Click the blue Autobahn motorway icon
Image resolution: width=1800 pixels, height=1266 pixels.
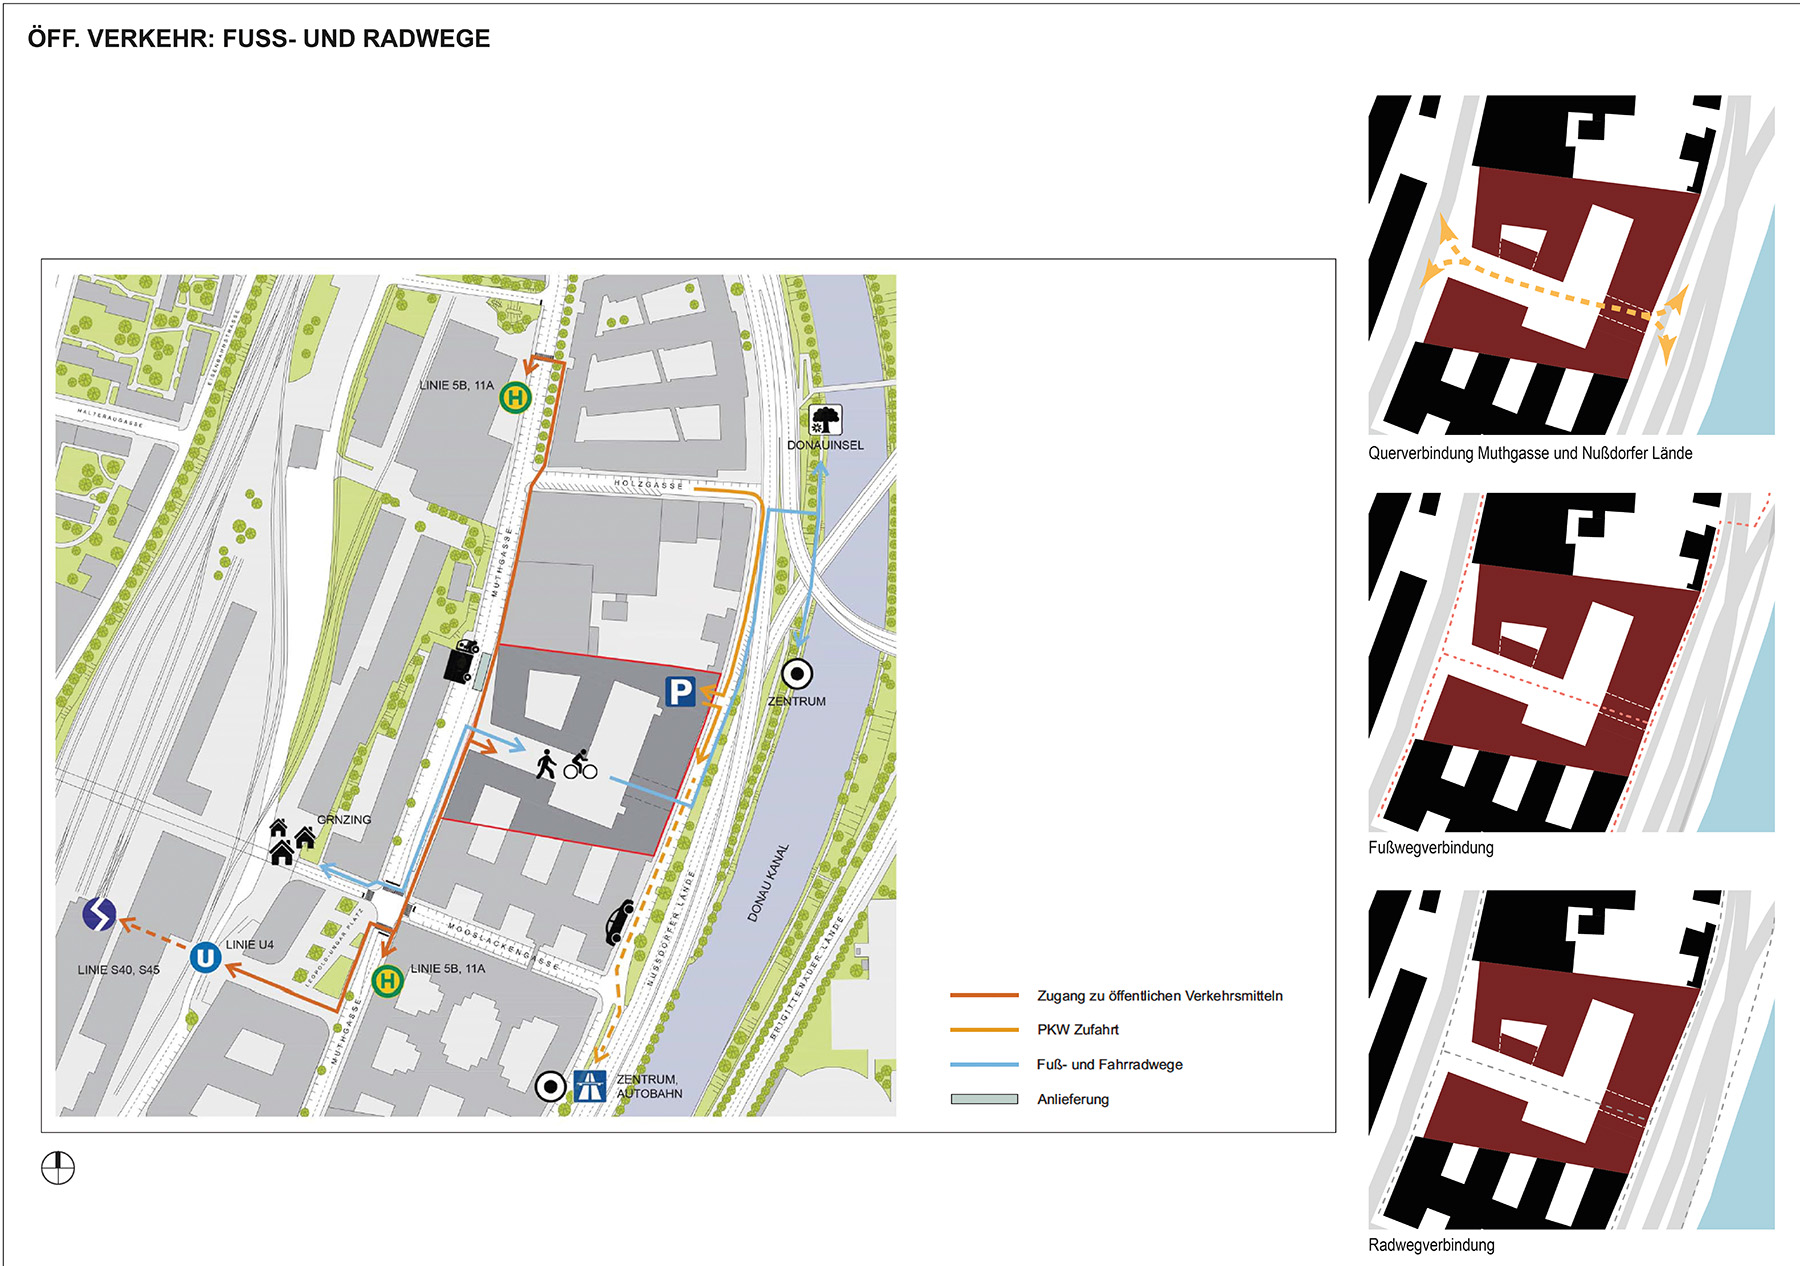590,1086
